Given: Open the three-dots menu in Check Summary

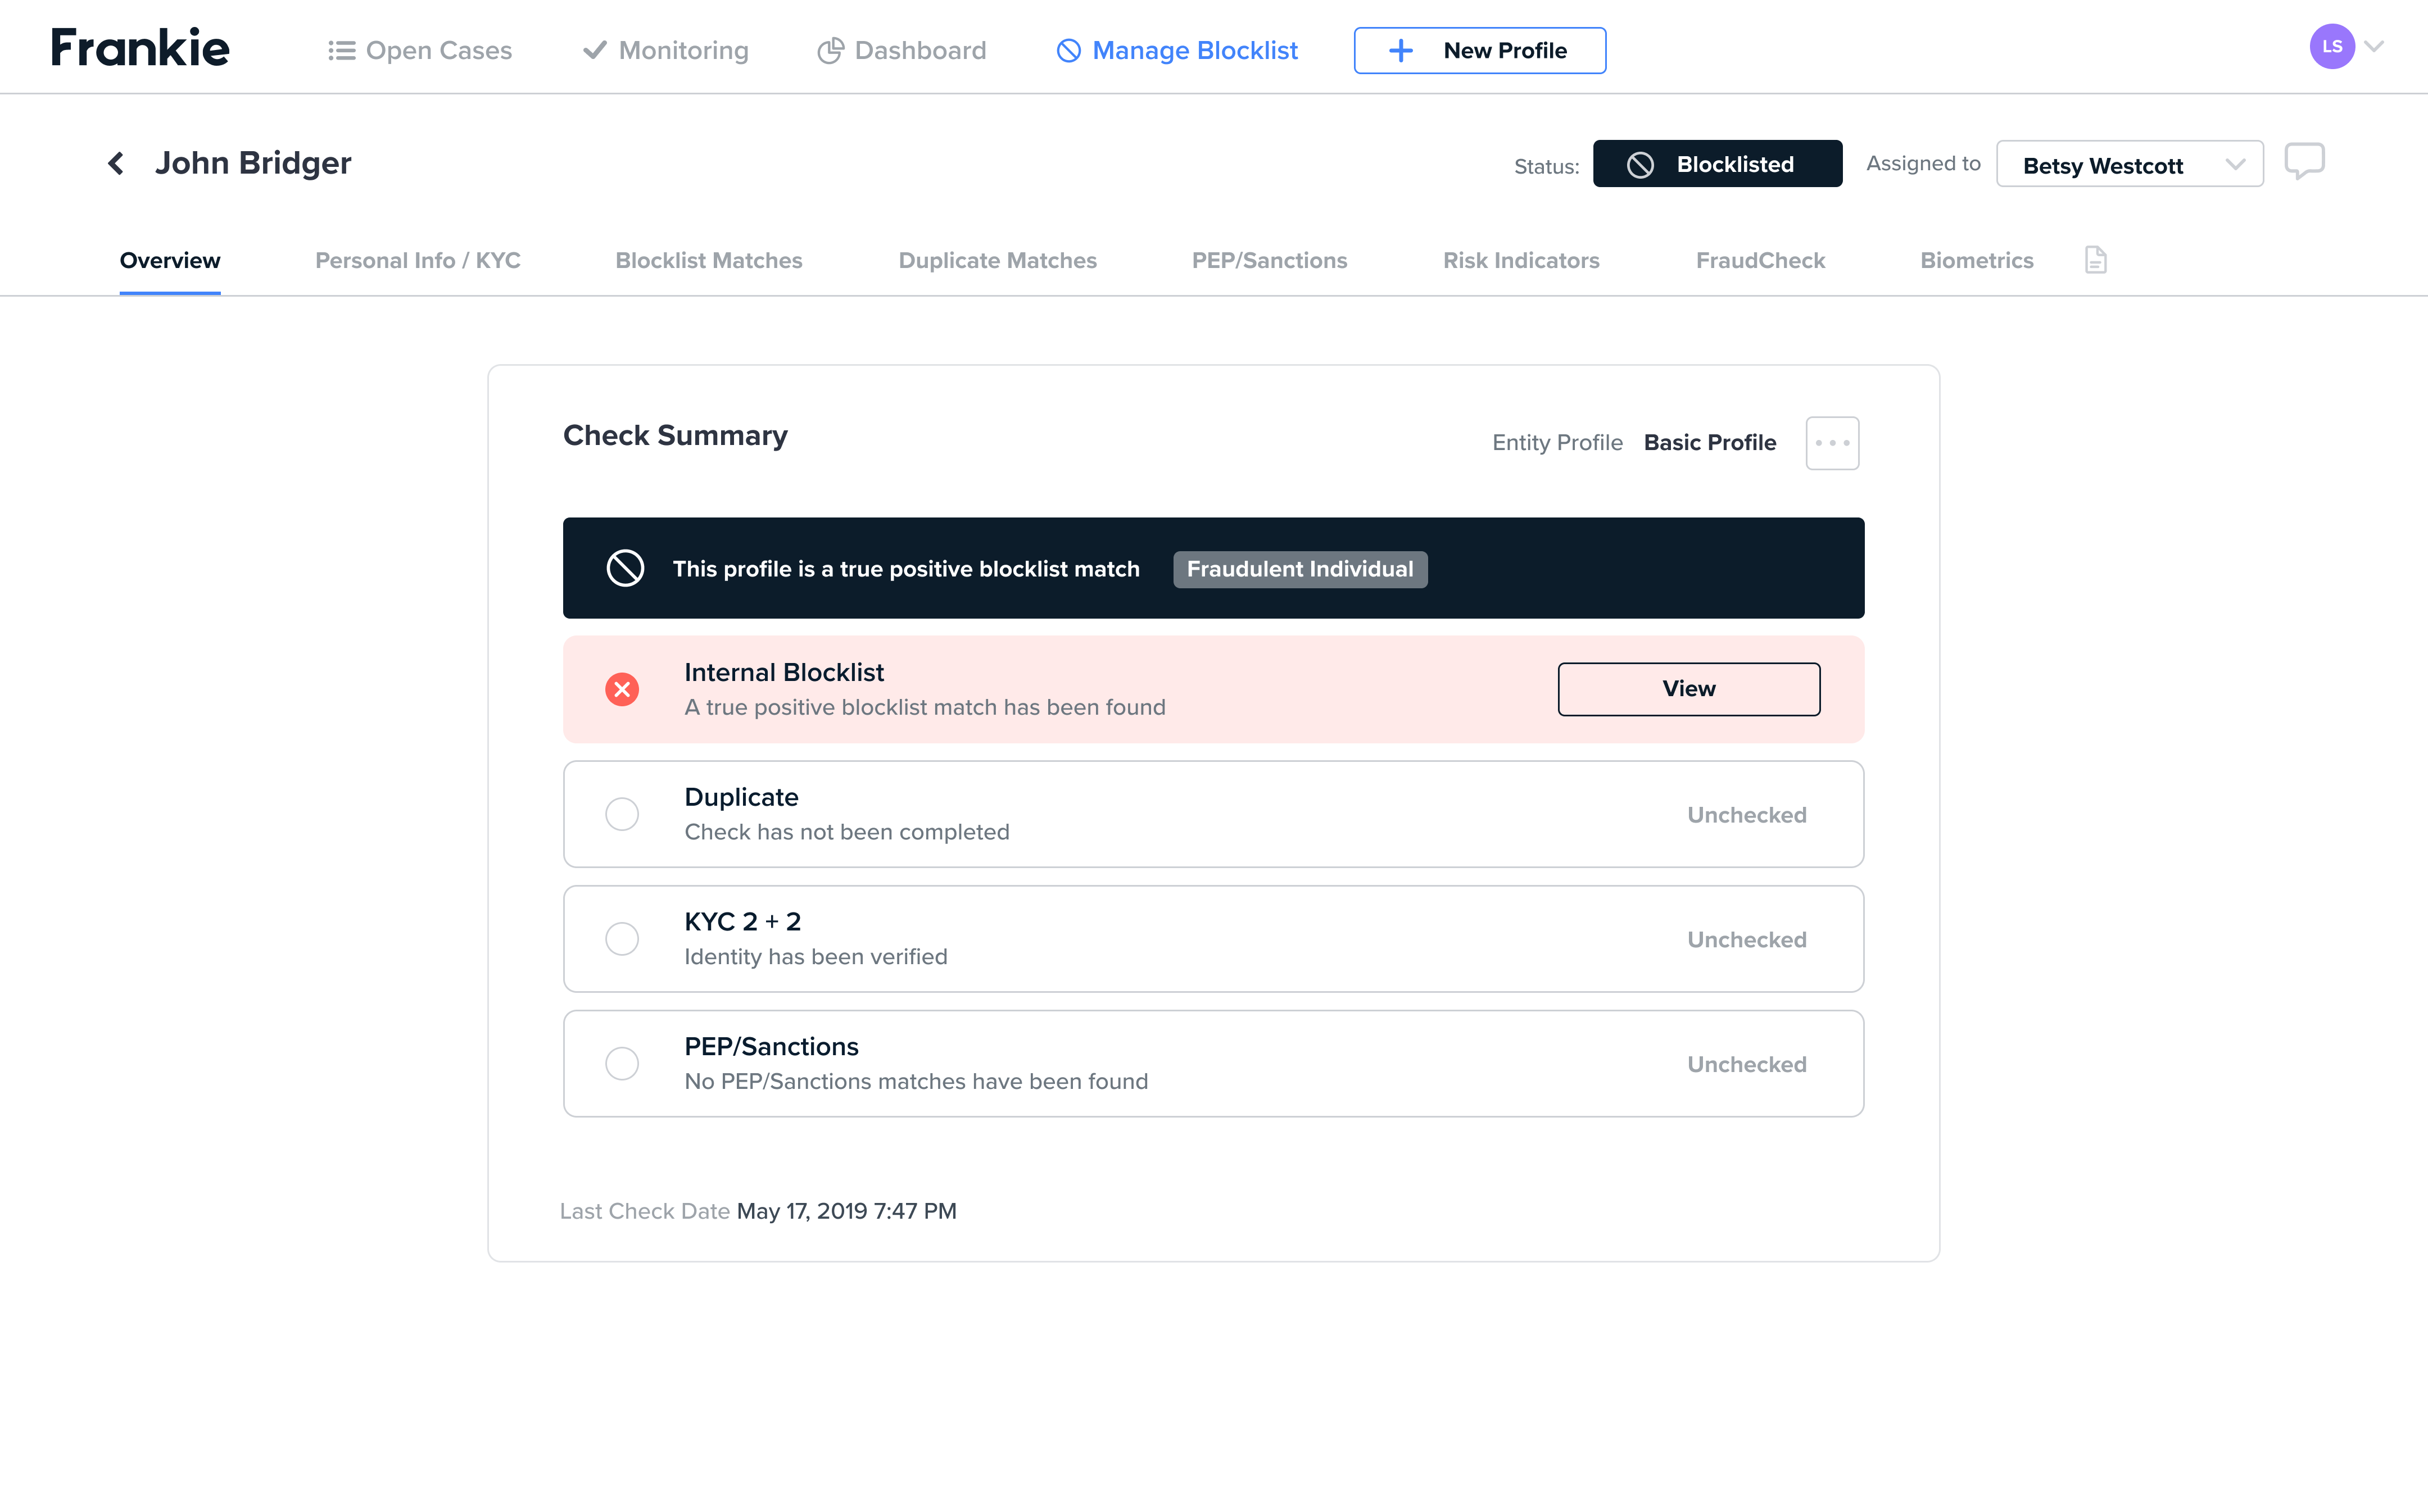Looking at the screenshot, I should click(x=1832, y=443).
